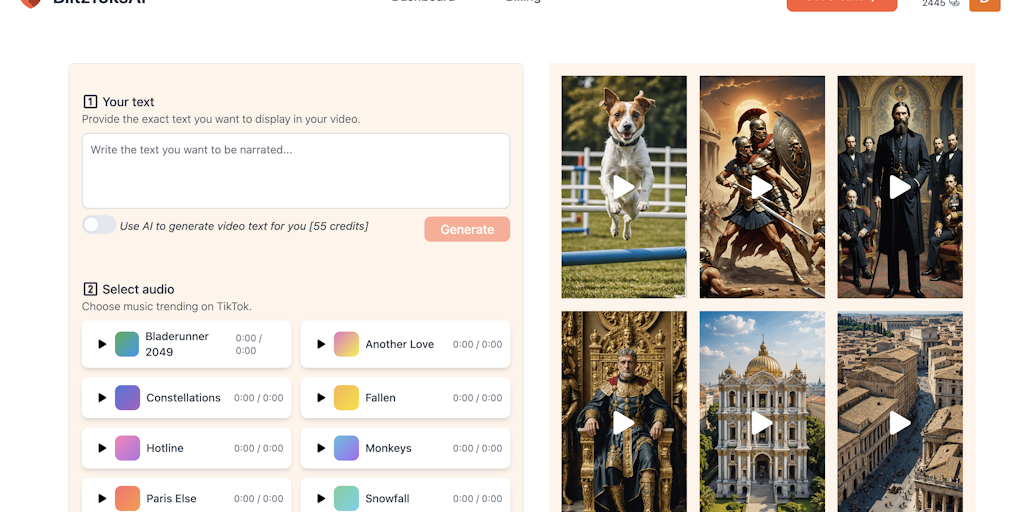
Task: Click the green-blue Bladerunner 2049 cover icon
Action: pos(127,344)
